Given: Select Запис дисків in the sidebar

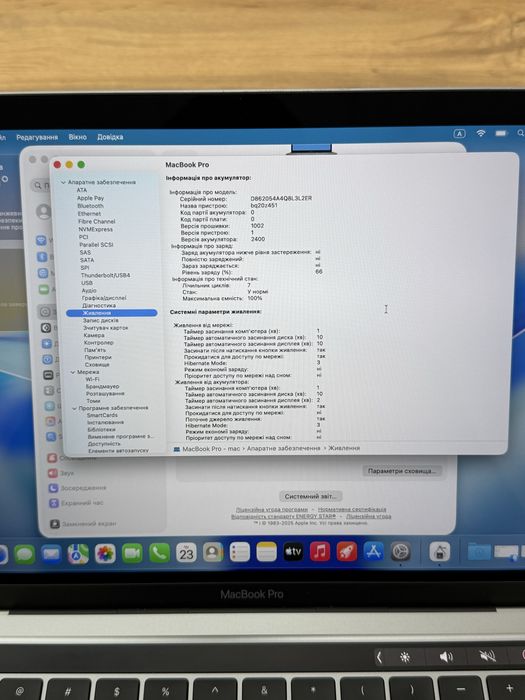Looking at the screenshot, I should (x=101, y=321).
